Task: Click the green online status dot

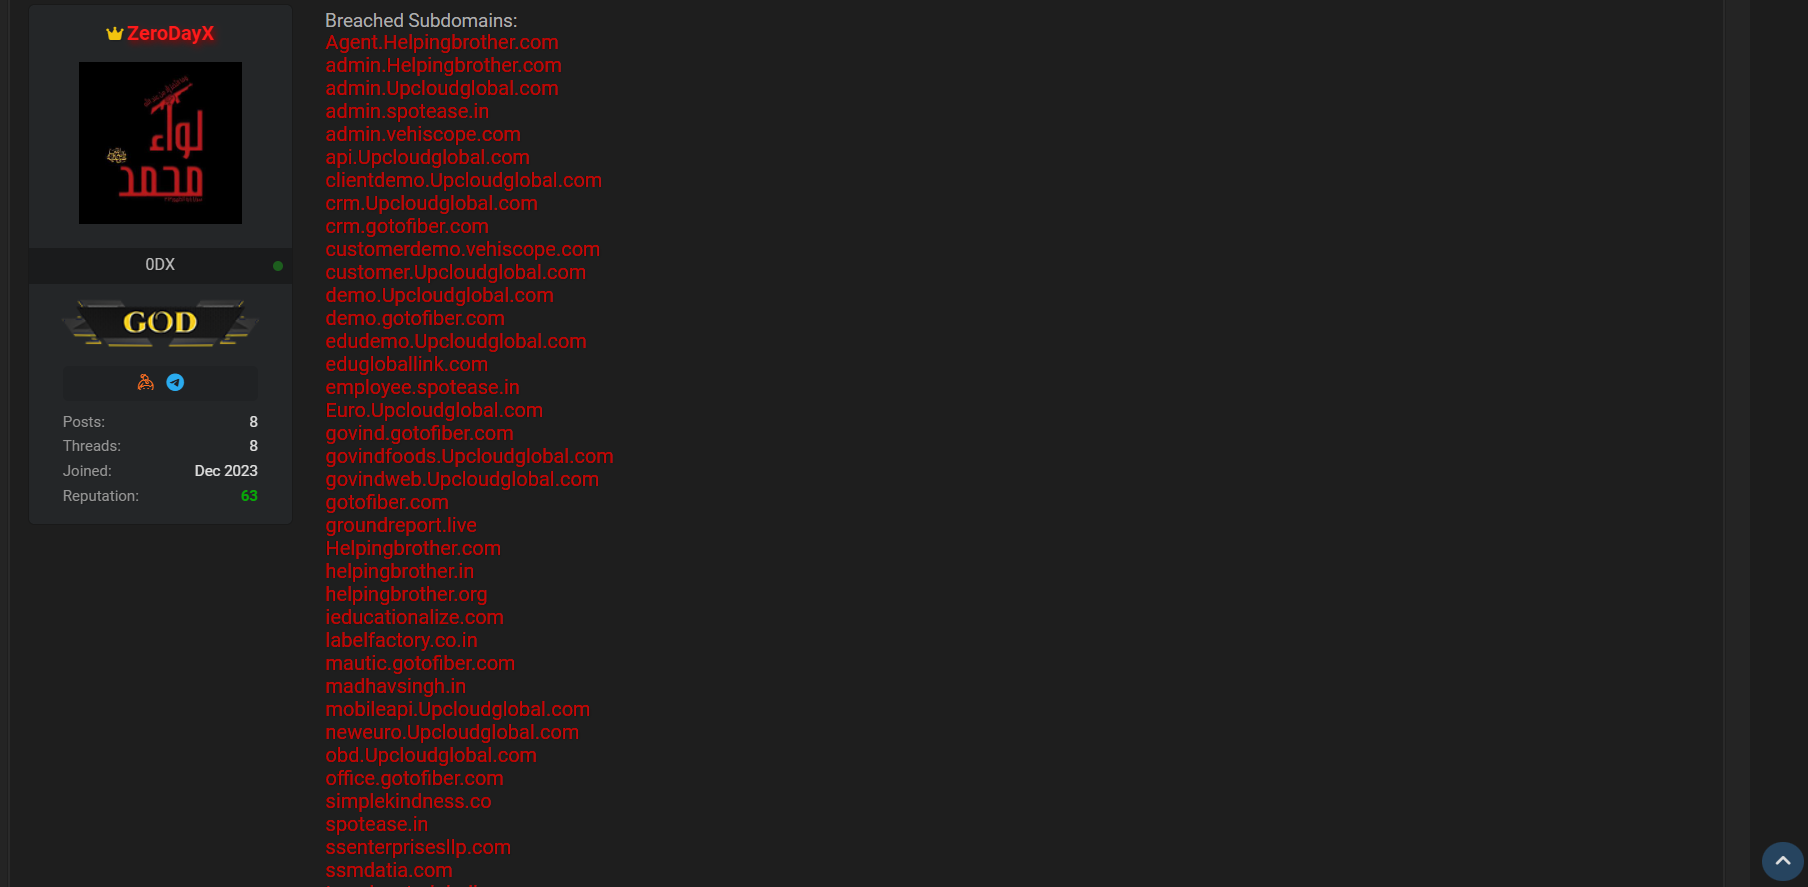Action: 278,266
